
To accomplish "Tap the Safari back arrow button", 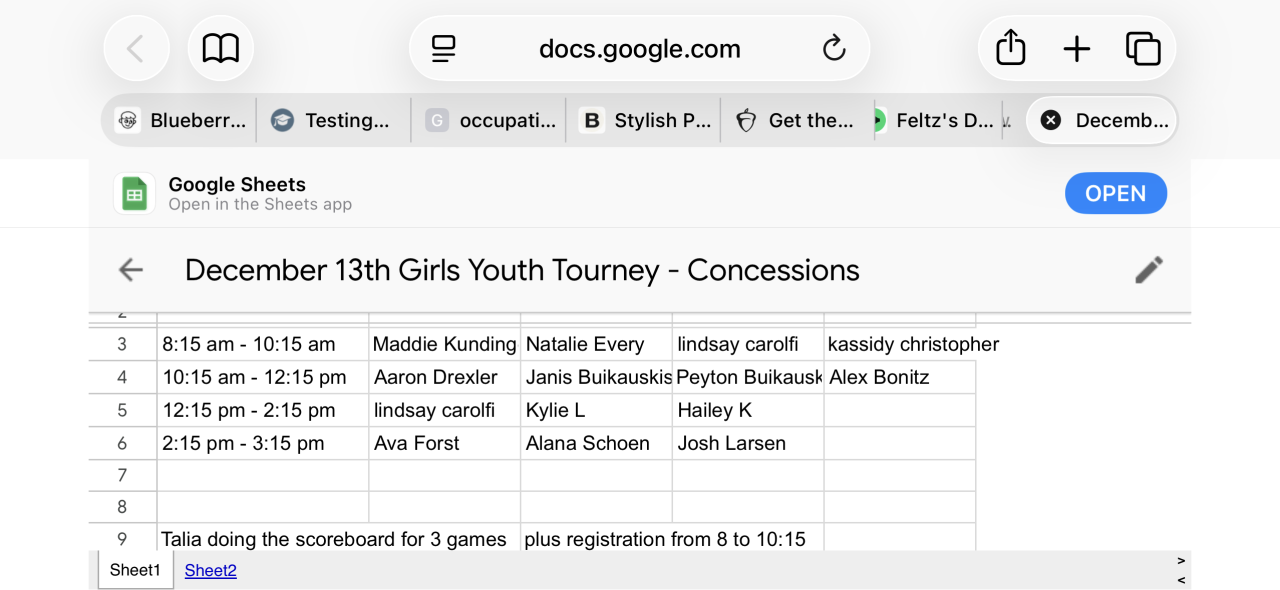I will click(x=136, y=48).
